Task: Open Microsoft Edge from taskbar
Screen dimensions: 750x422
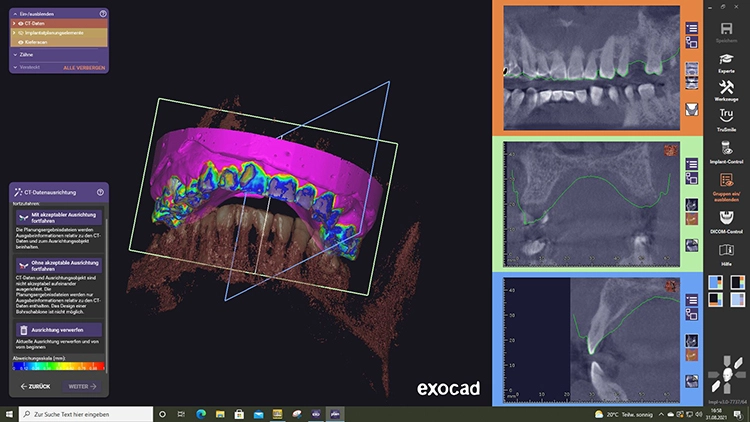Action: [201, 414]
